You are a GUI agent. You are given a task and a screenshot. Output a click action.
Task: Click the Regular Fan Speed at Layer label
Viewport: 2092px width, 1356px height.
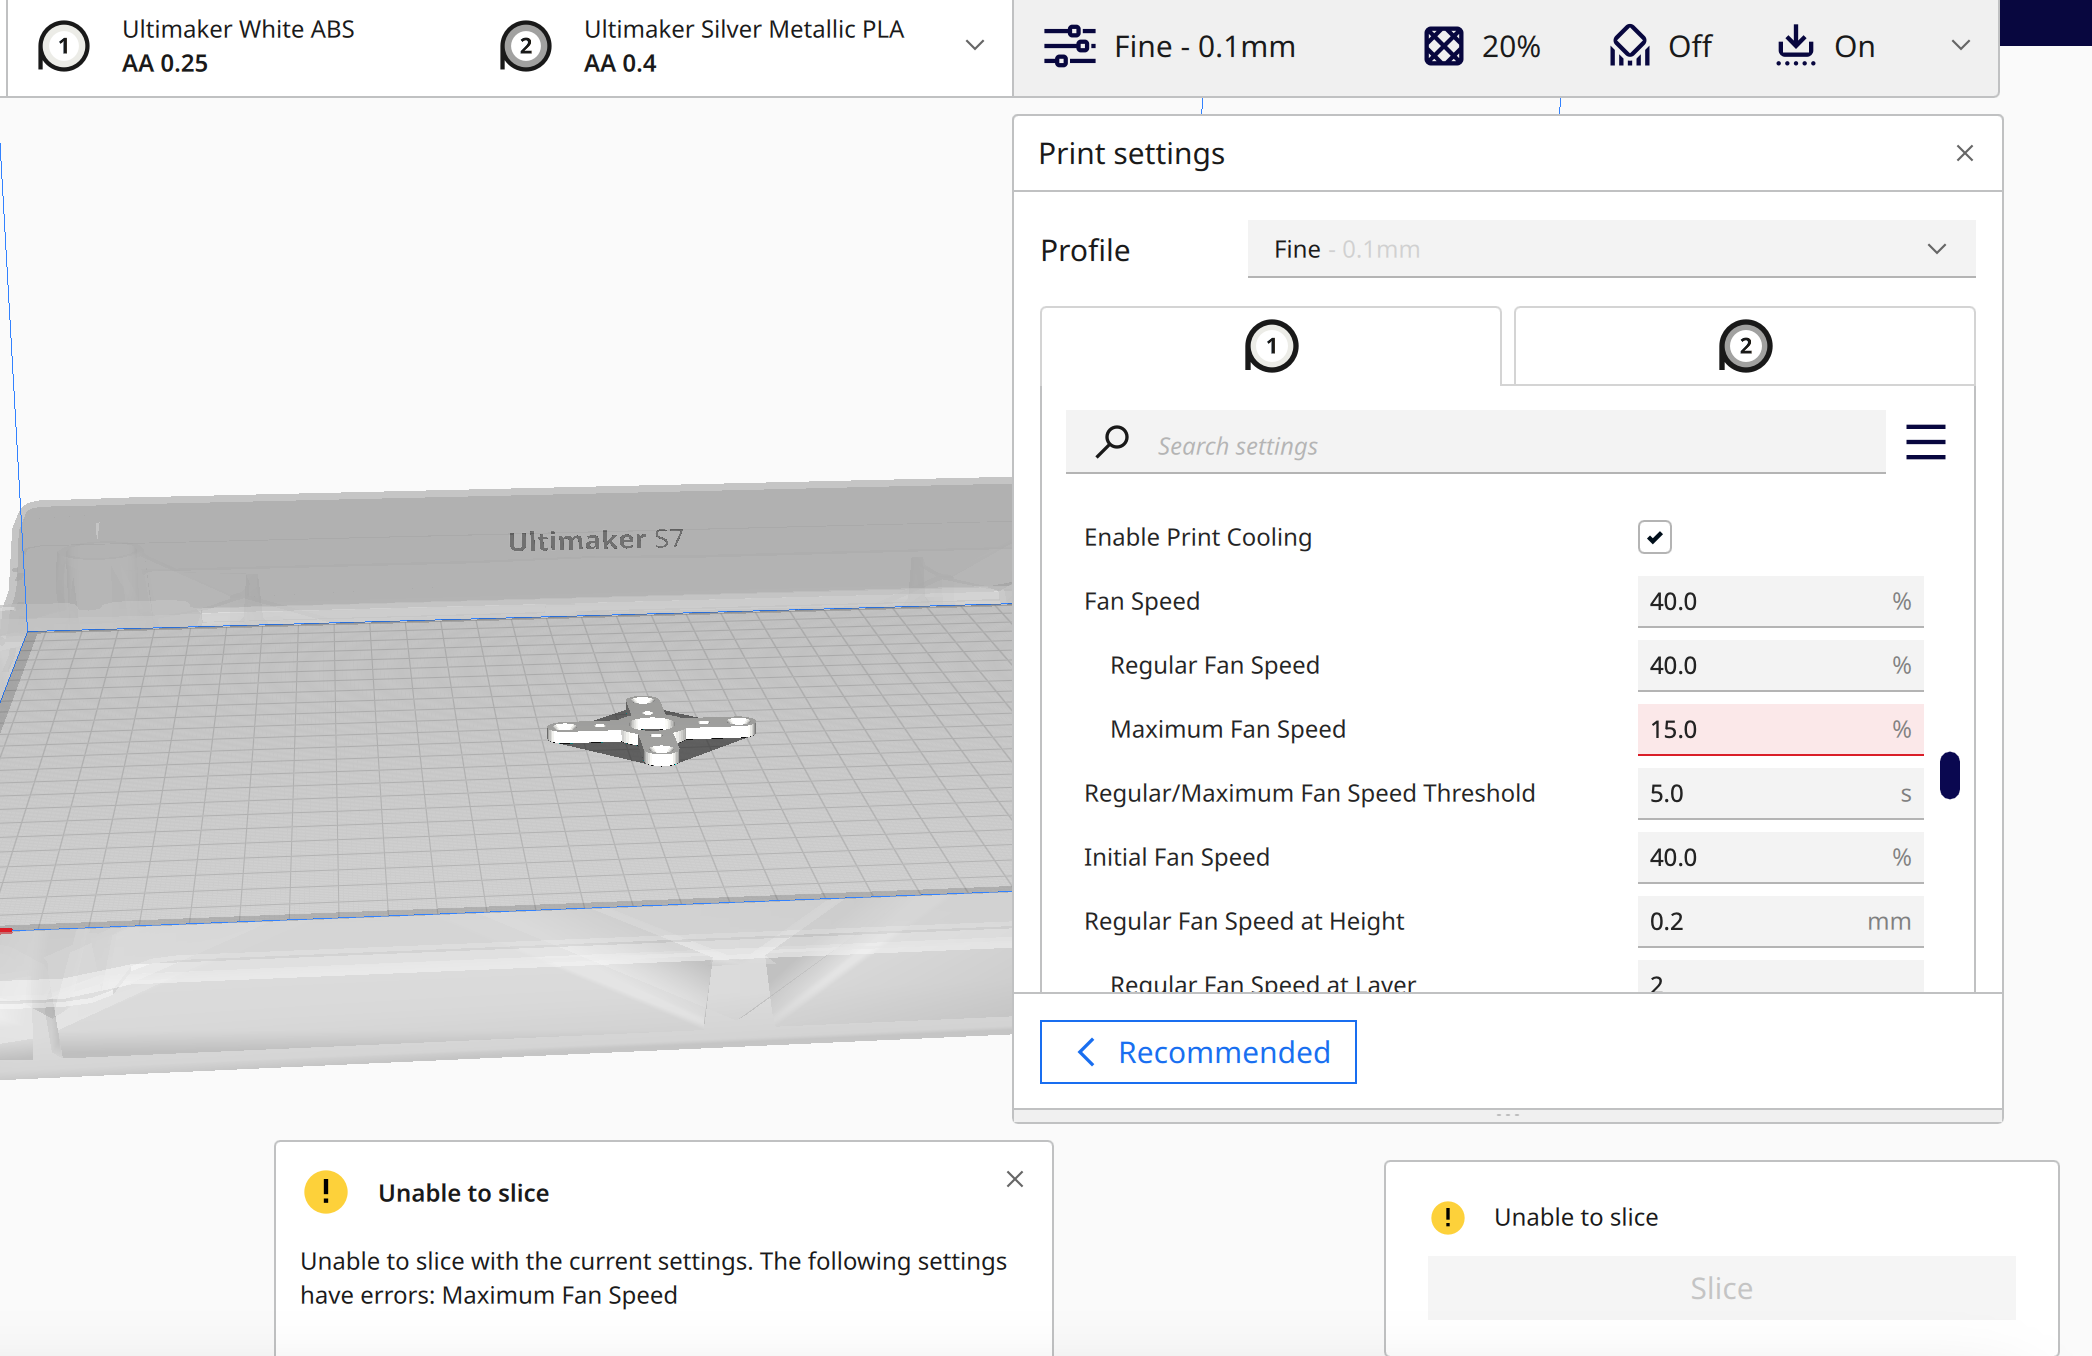(1263, 984)
